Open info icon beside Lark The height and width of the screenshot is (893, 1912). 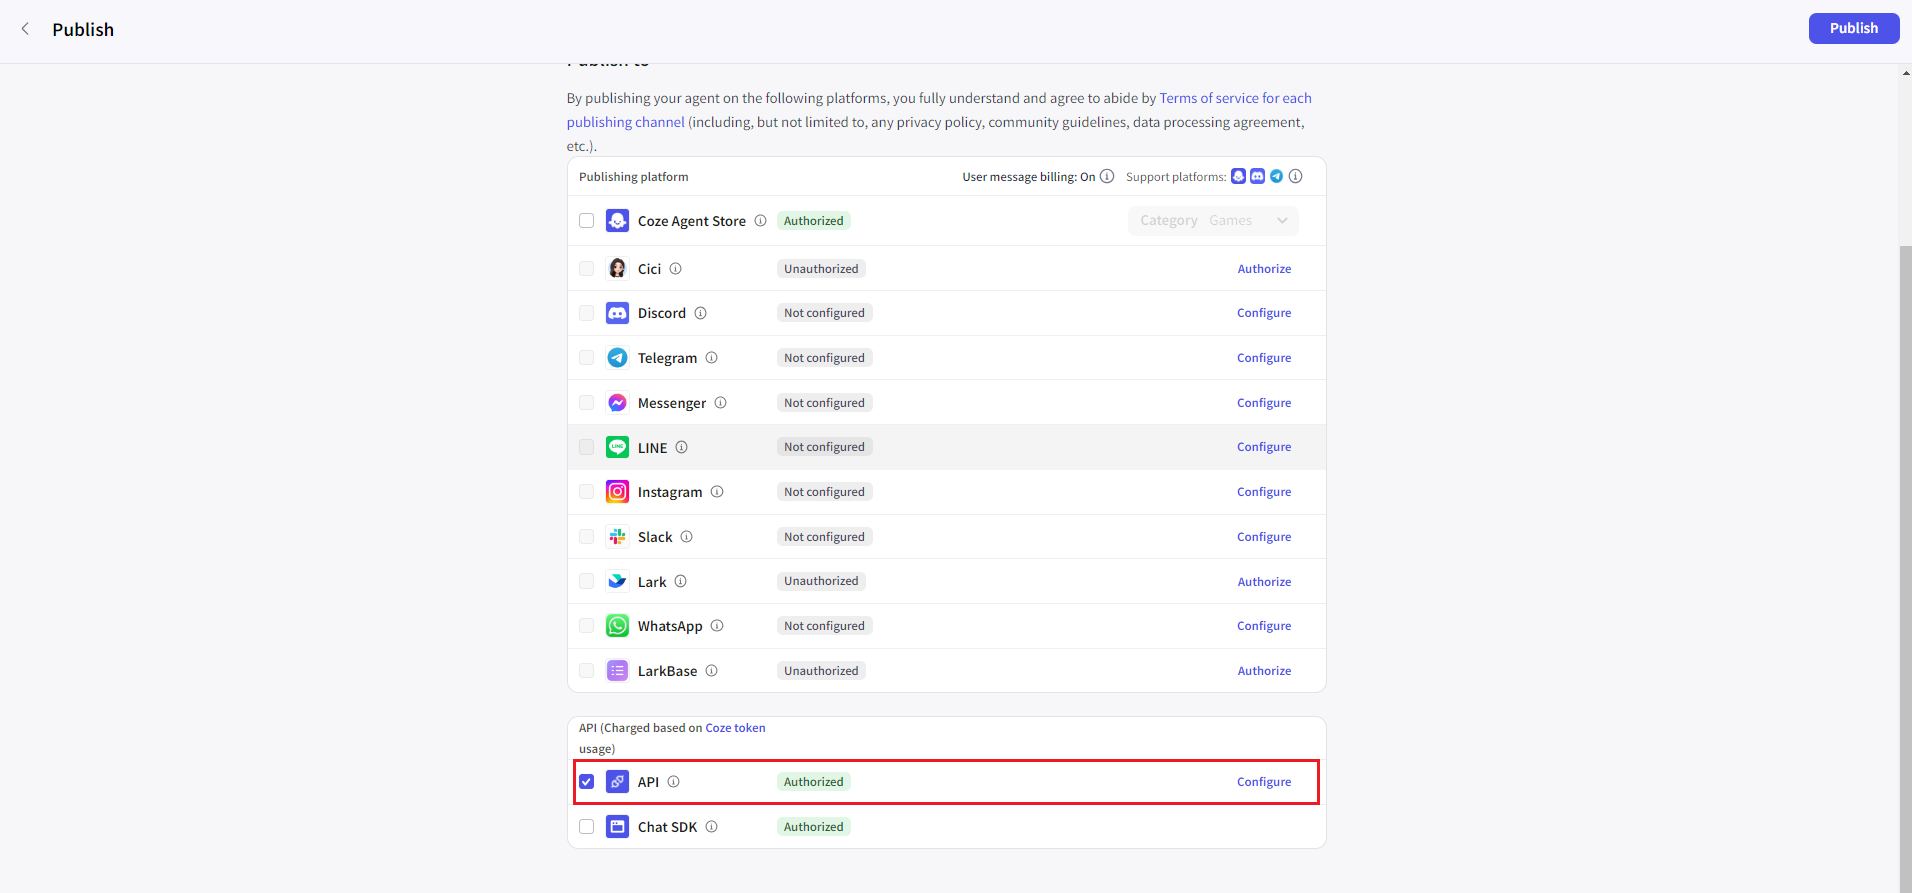[680, 581]
